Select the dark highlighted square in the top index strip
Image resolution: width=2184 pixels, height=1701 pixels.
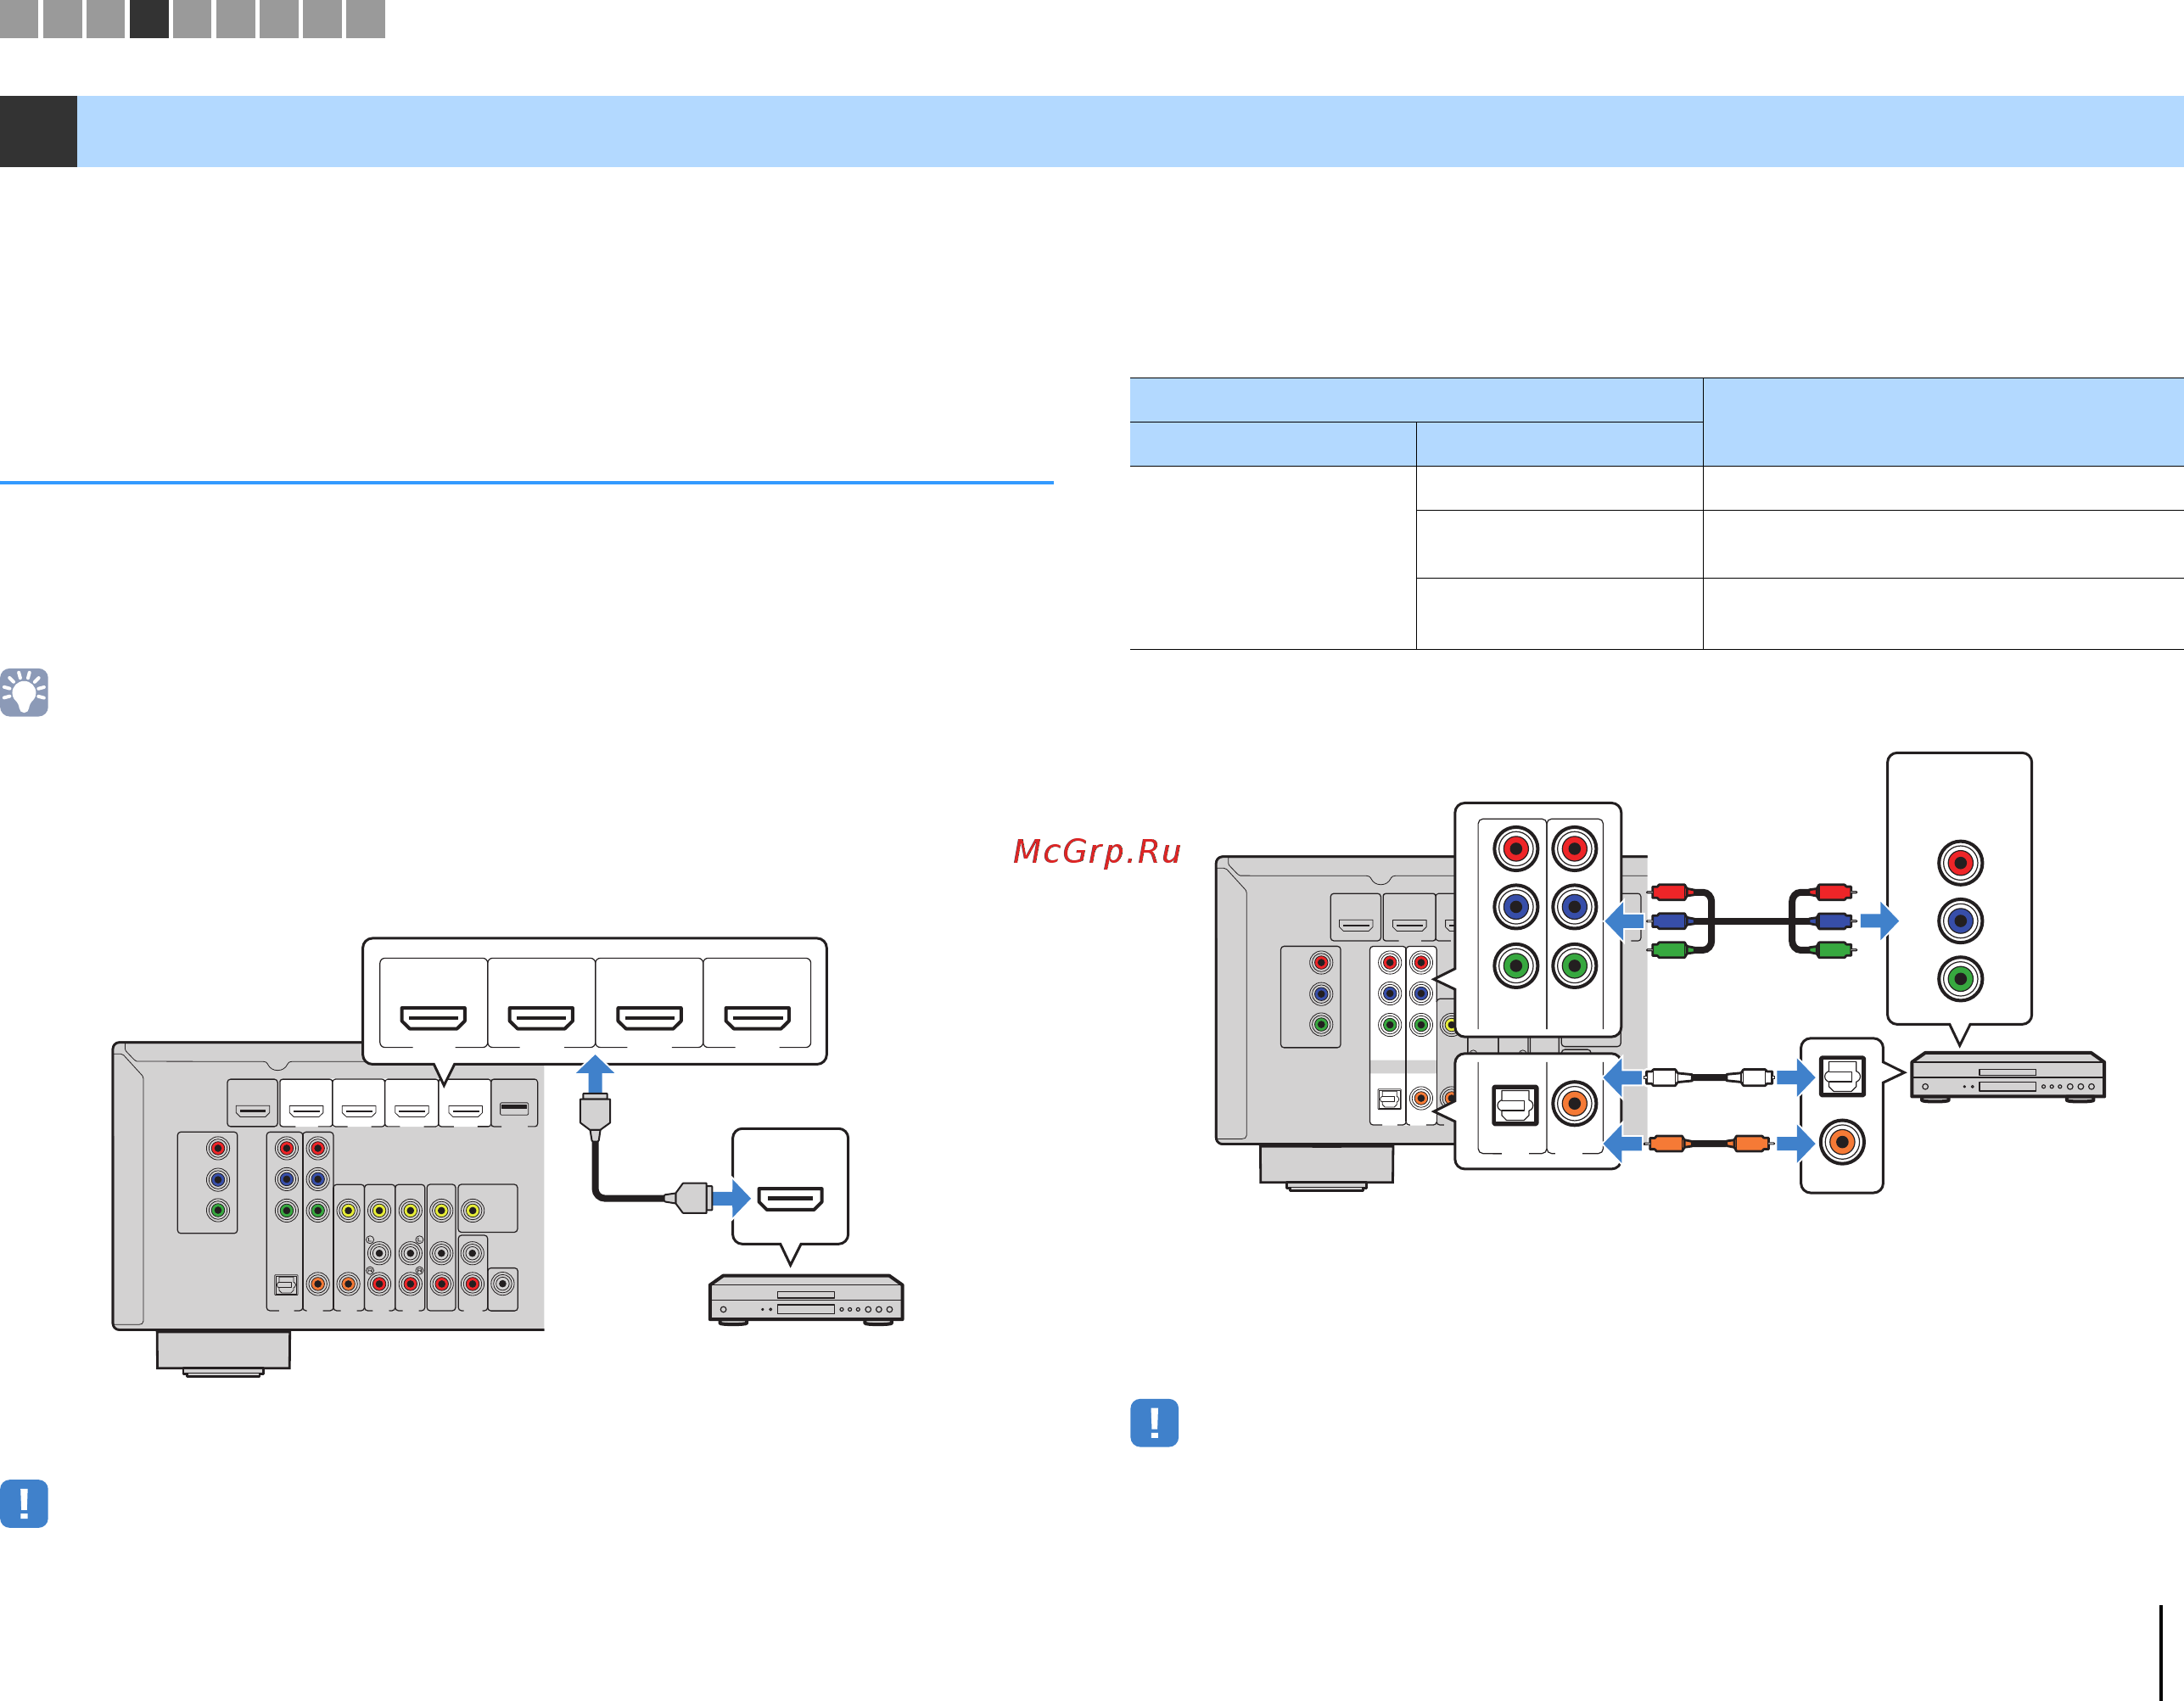pyautogui.click(x=149, y=18)
